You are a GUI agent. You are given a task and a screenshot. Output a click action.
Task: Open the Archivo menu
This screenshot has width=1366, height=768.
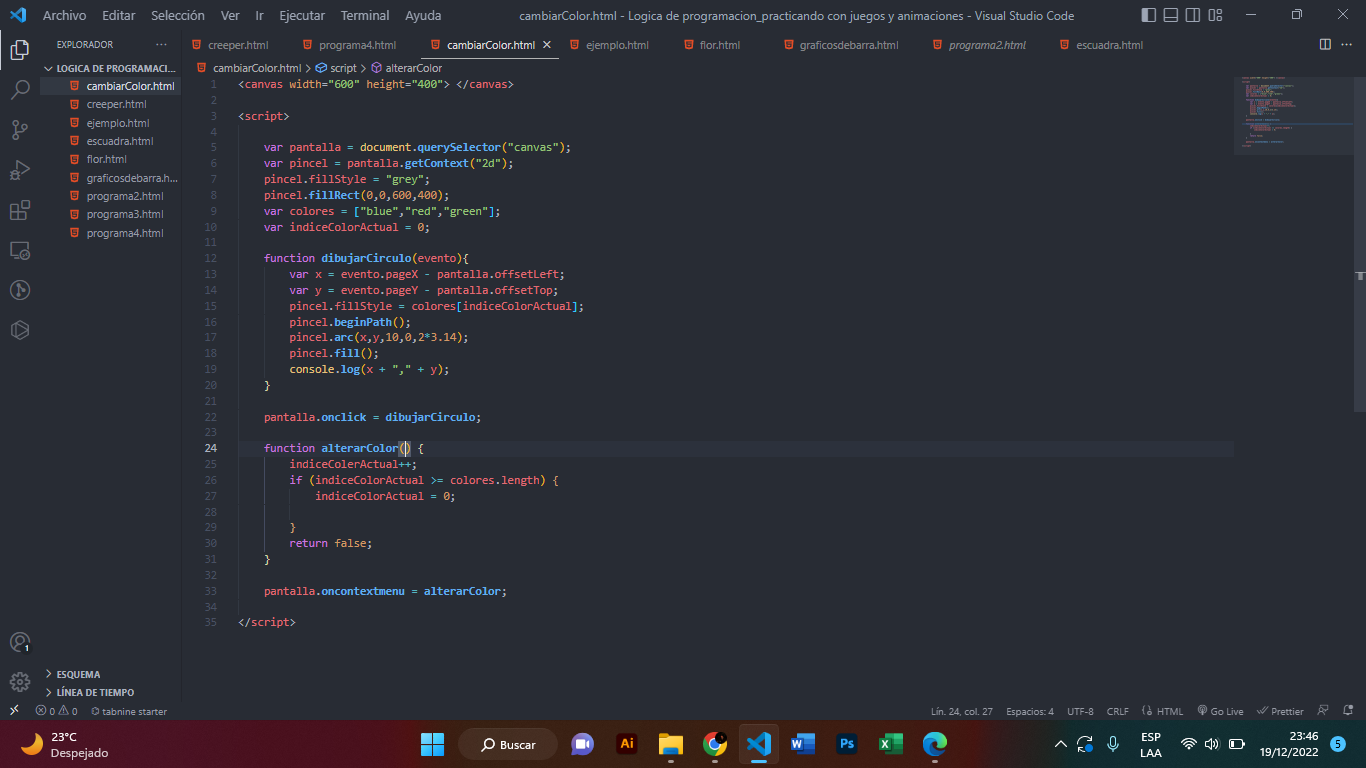[64, 15]
